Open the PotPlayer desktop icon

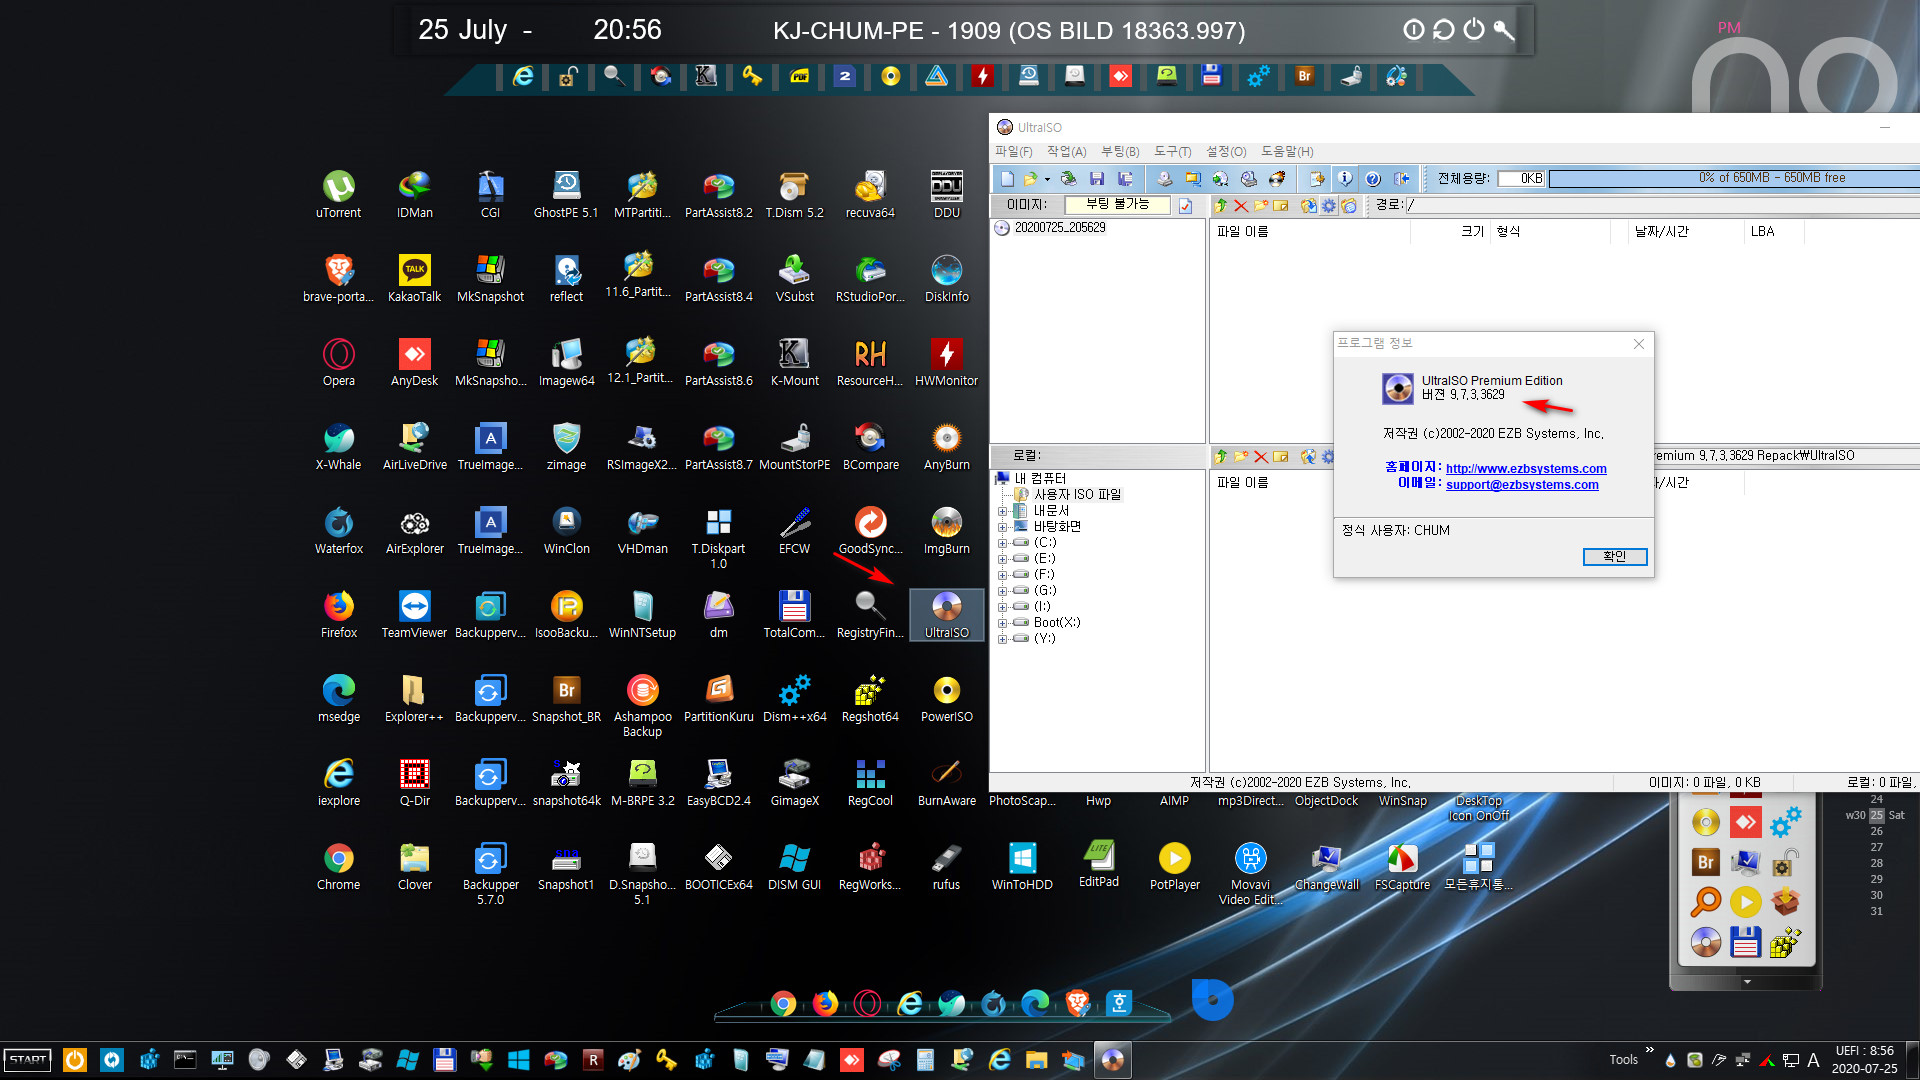click(x=1174, y=867)
